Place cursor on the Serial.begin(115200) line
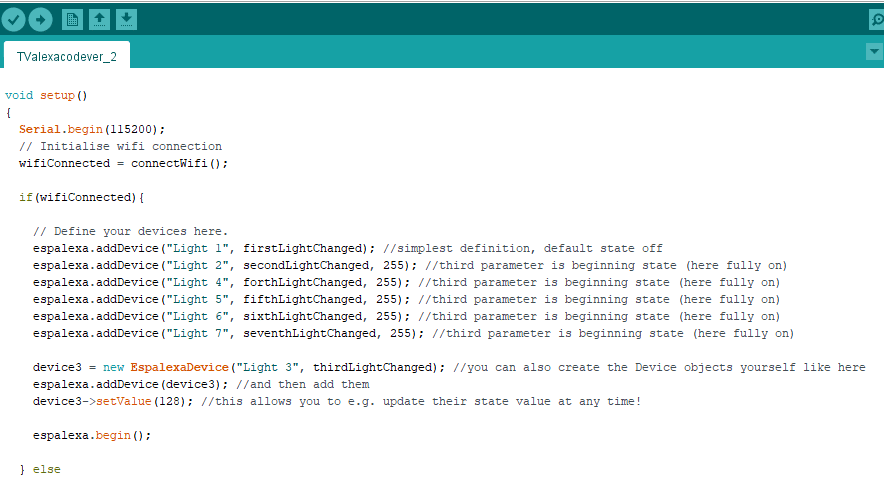Image resolution: width=884 pixels, height=480 pixels. (92, 129)
